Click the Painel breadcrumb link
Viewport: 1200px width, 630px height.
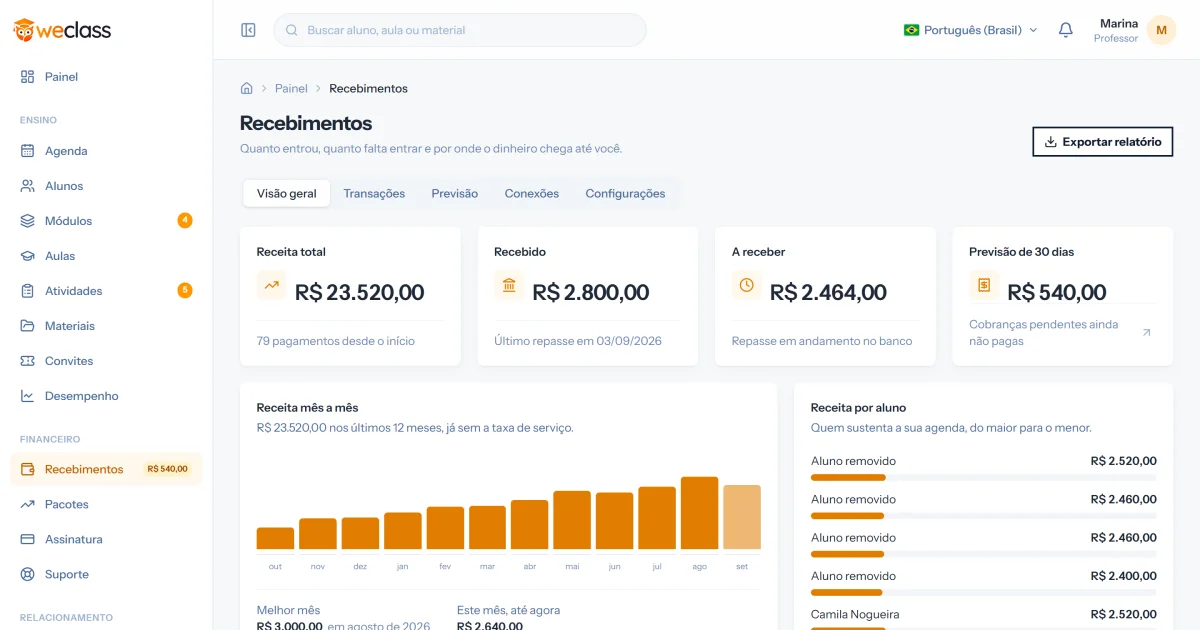point(291,88)
